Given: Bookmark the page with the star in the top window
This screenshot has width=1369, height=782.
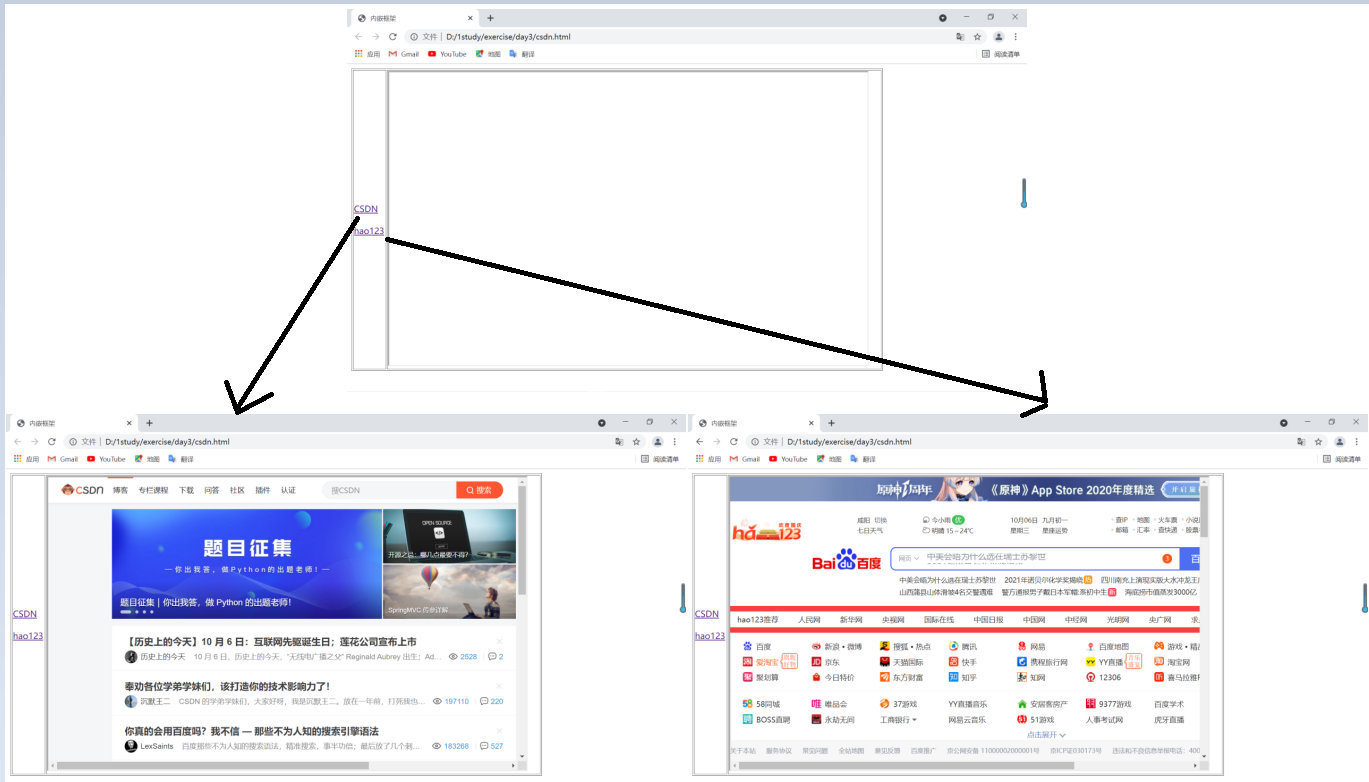Looking at the screenshot, I should tap(977, 37).
